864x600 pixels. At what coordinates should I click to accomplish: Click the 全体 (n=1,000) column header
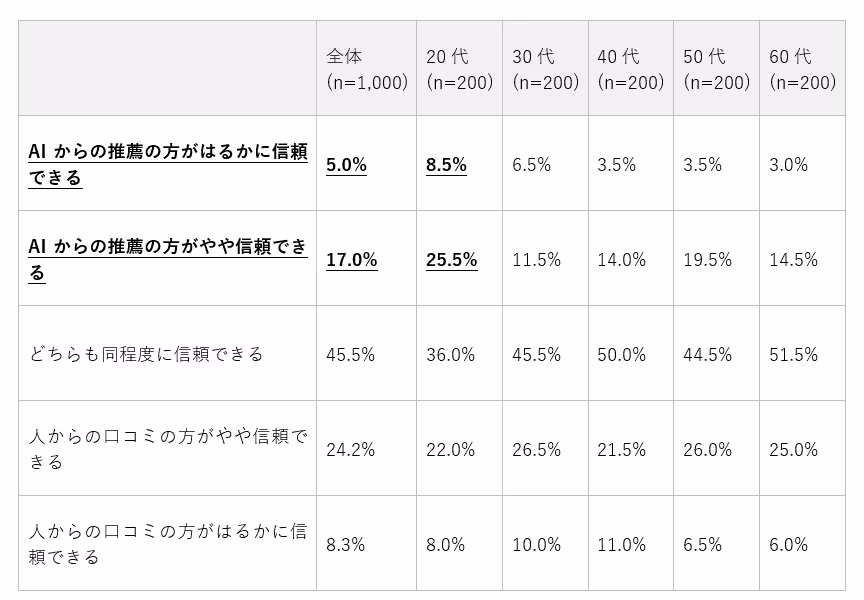point(366,68)
